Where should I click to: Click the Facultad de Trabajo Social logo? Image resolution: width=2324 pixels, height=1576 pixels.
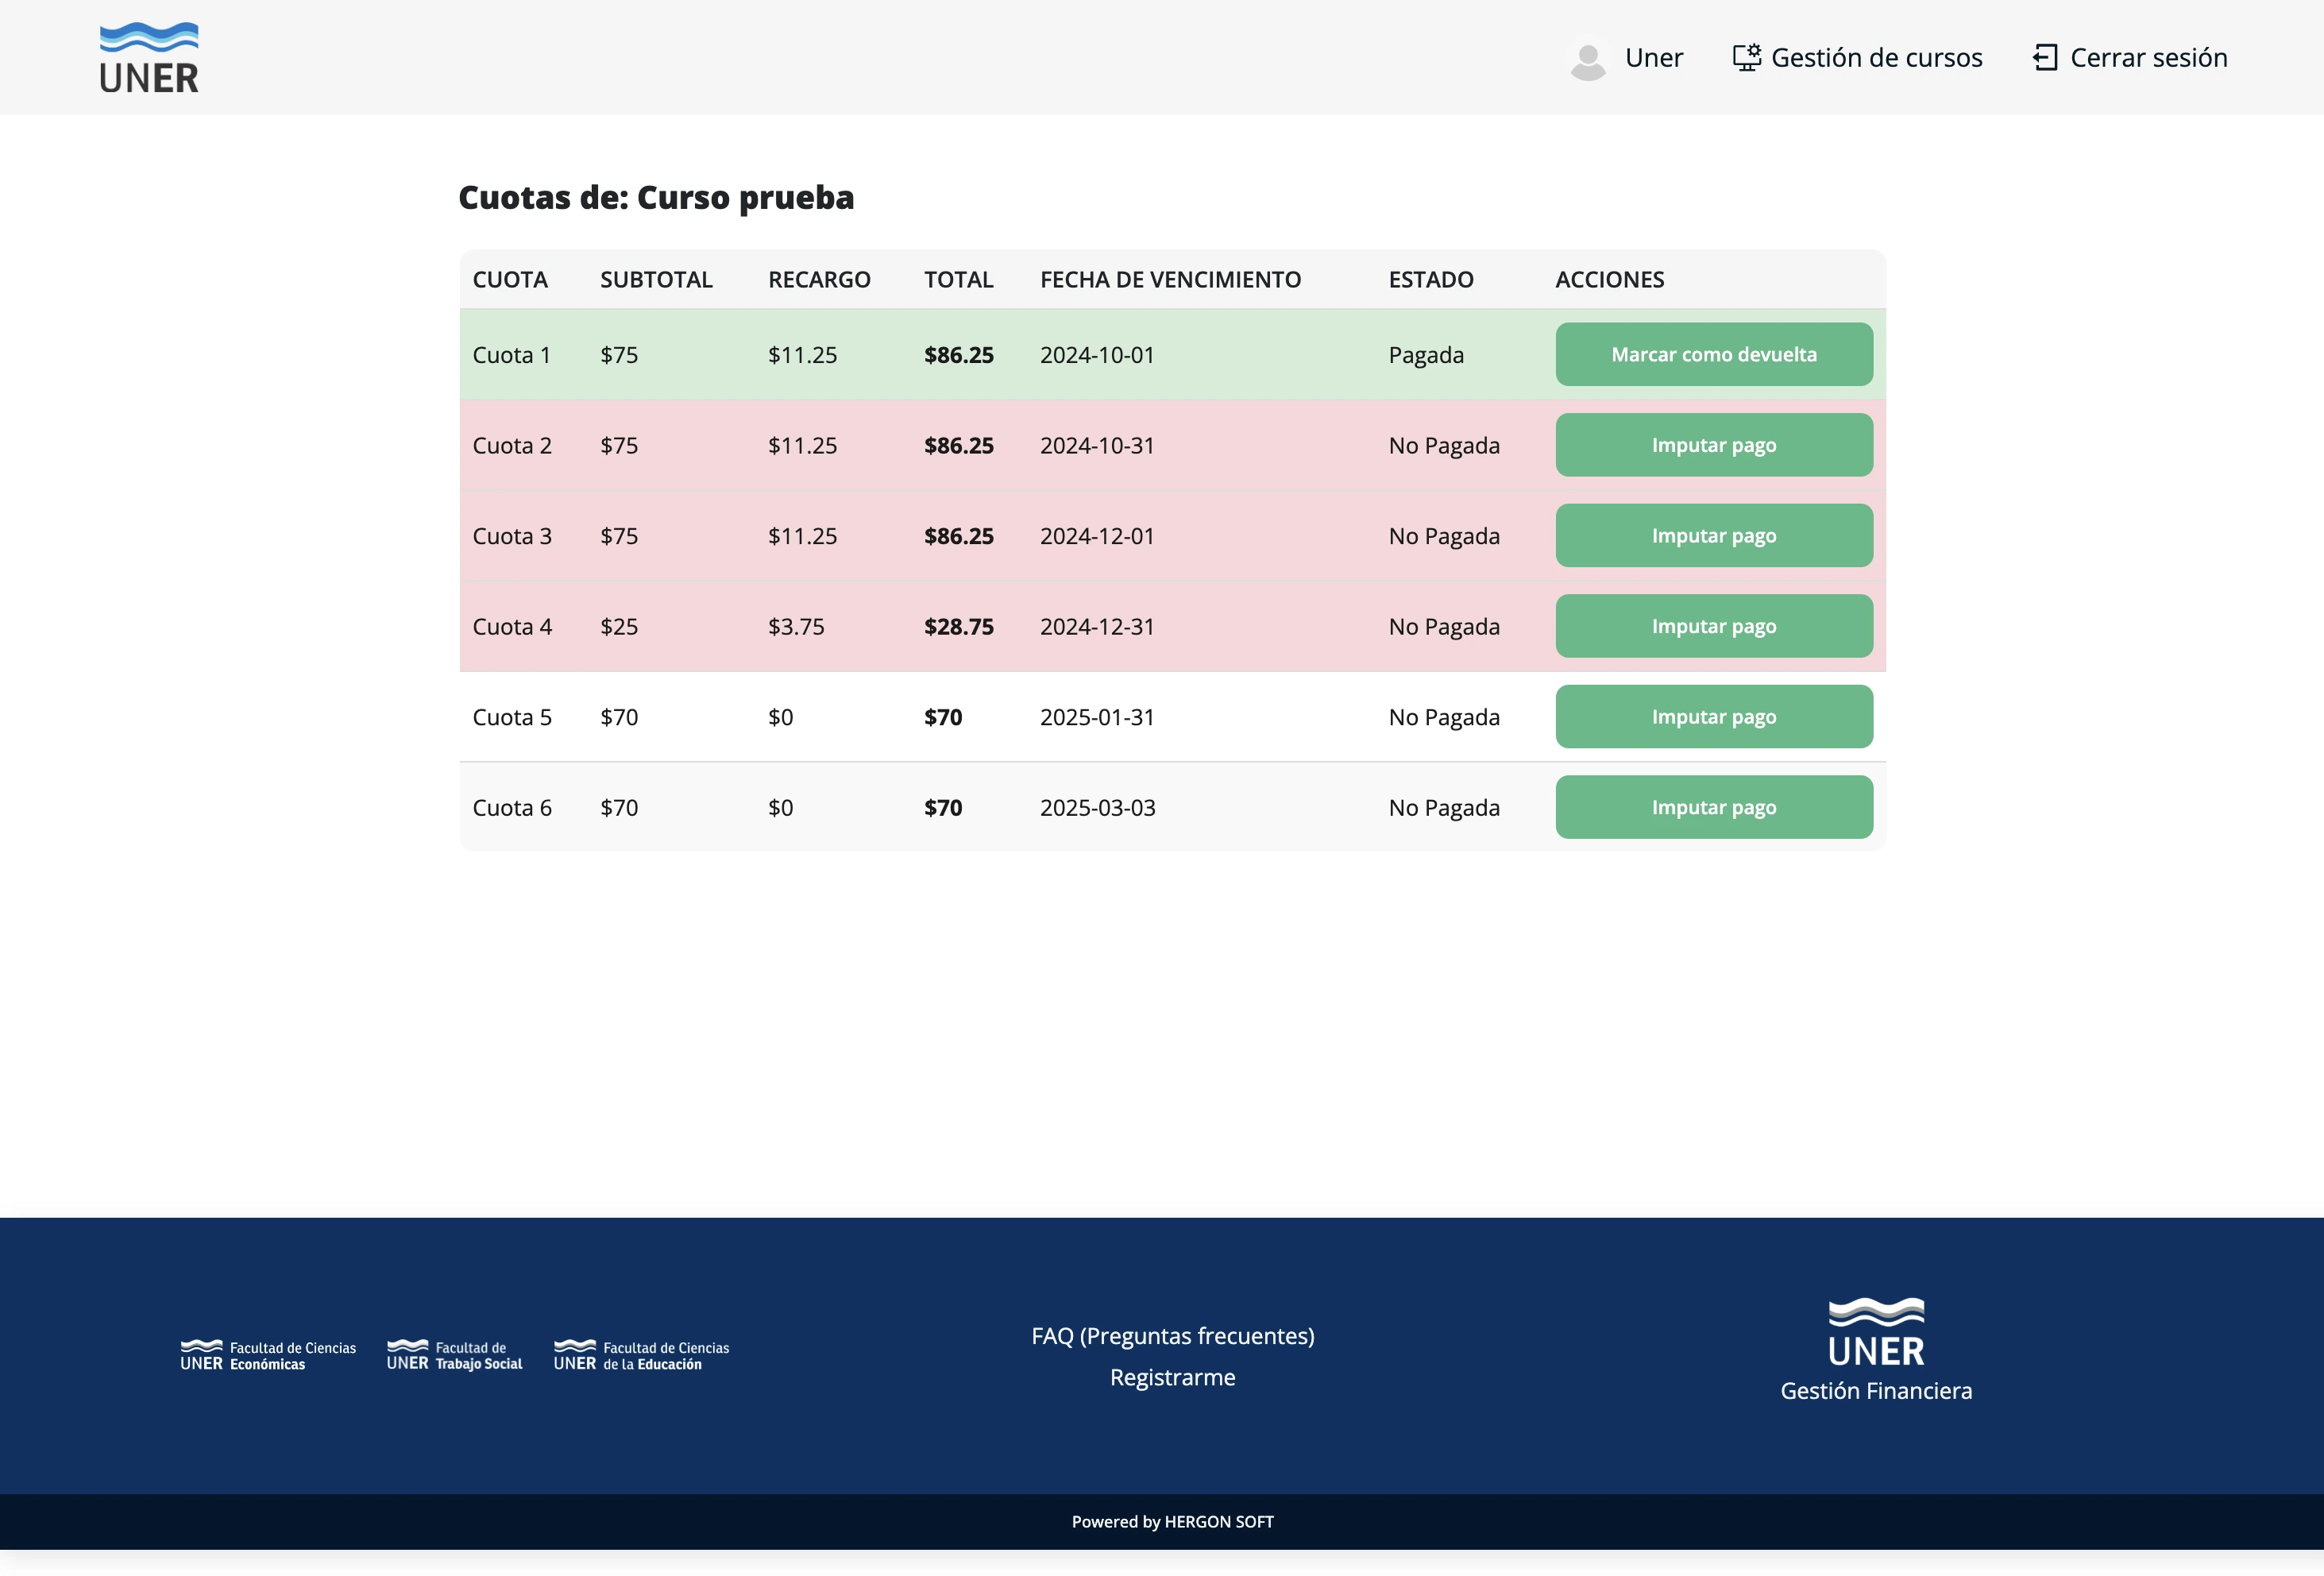pos(455,1355)
